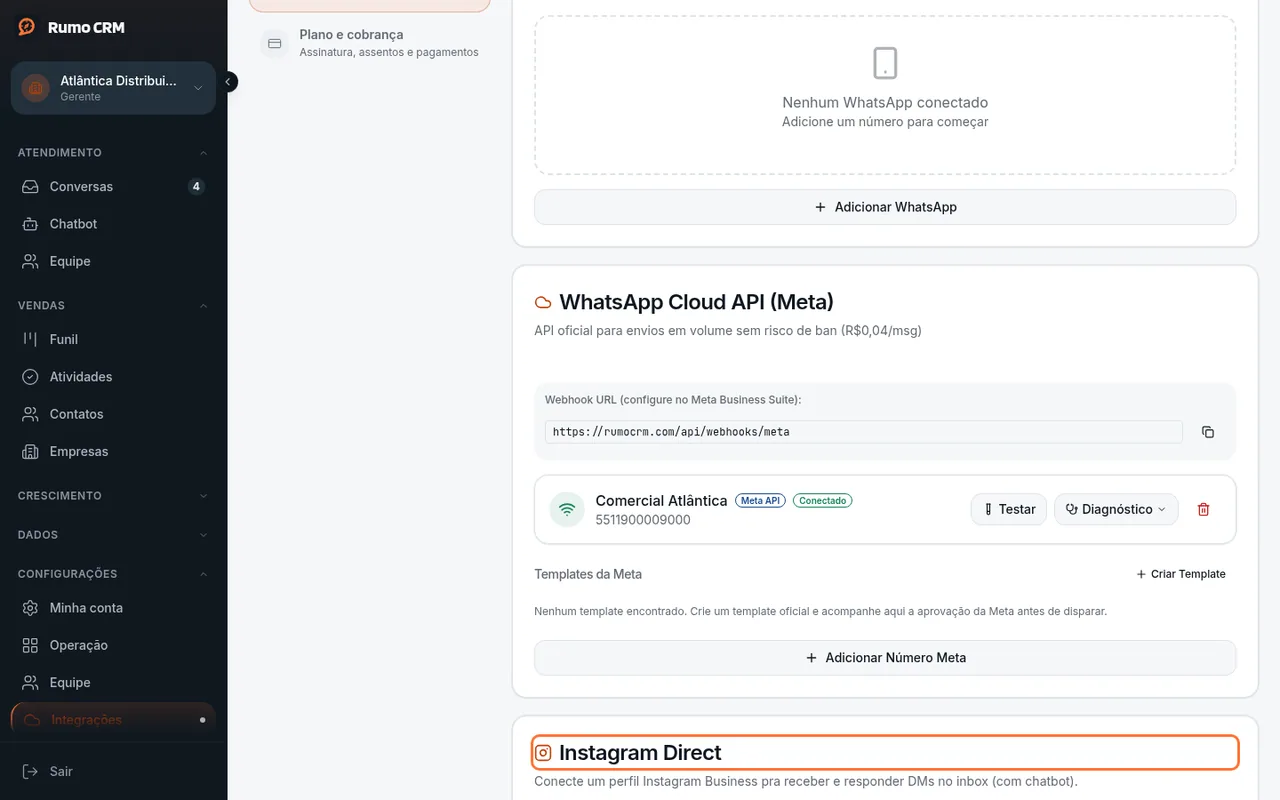Viewport: 1280px width, 800px height.
Task: Open the Diagnóstico dropdown
Action: 1116,509
